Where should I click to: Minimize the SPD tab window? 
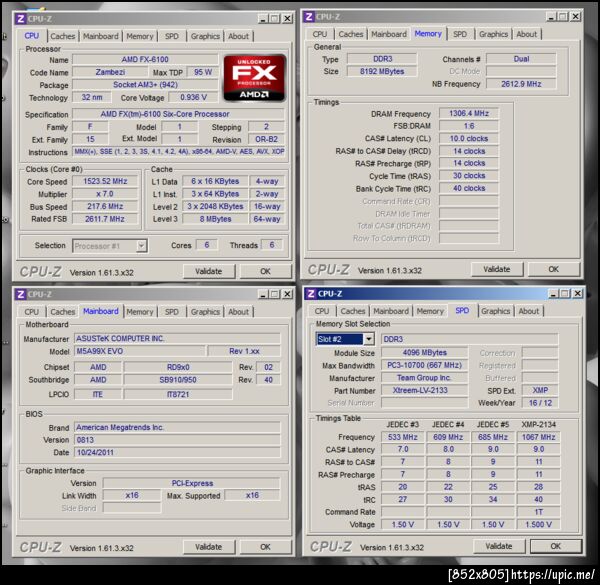553,293
